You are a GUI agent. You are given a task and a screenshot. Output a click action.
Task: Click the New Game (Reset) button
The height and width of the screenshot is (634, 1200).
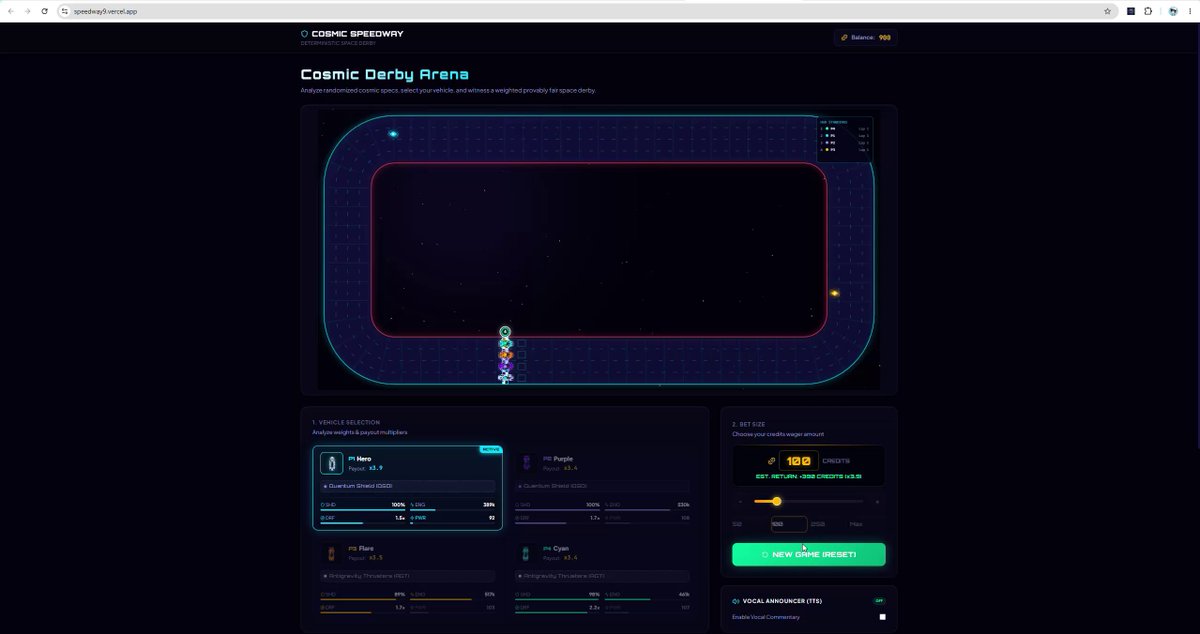pos(808,554)
